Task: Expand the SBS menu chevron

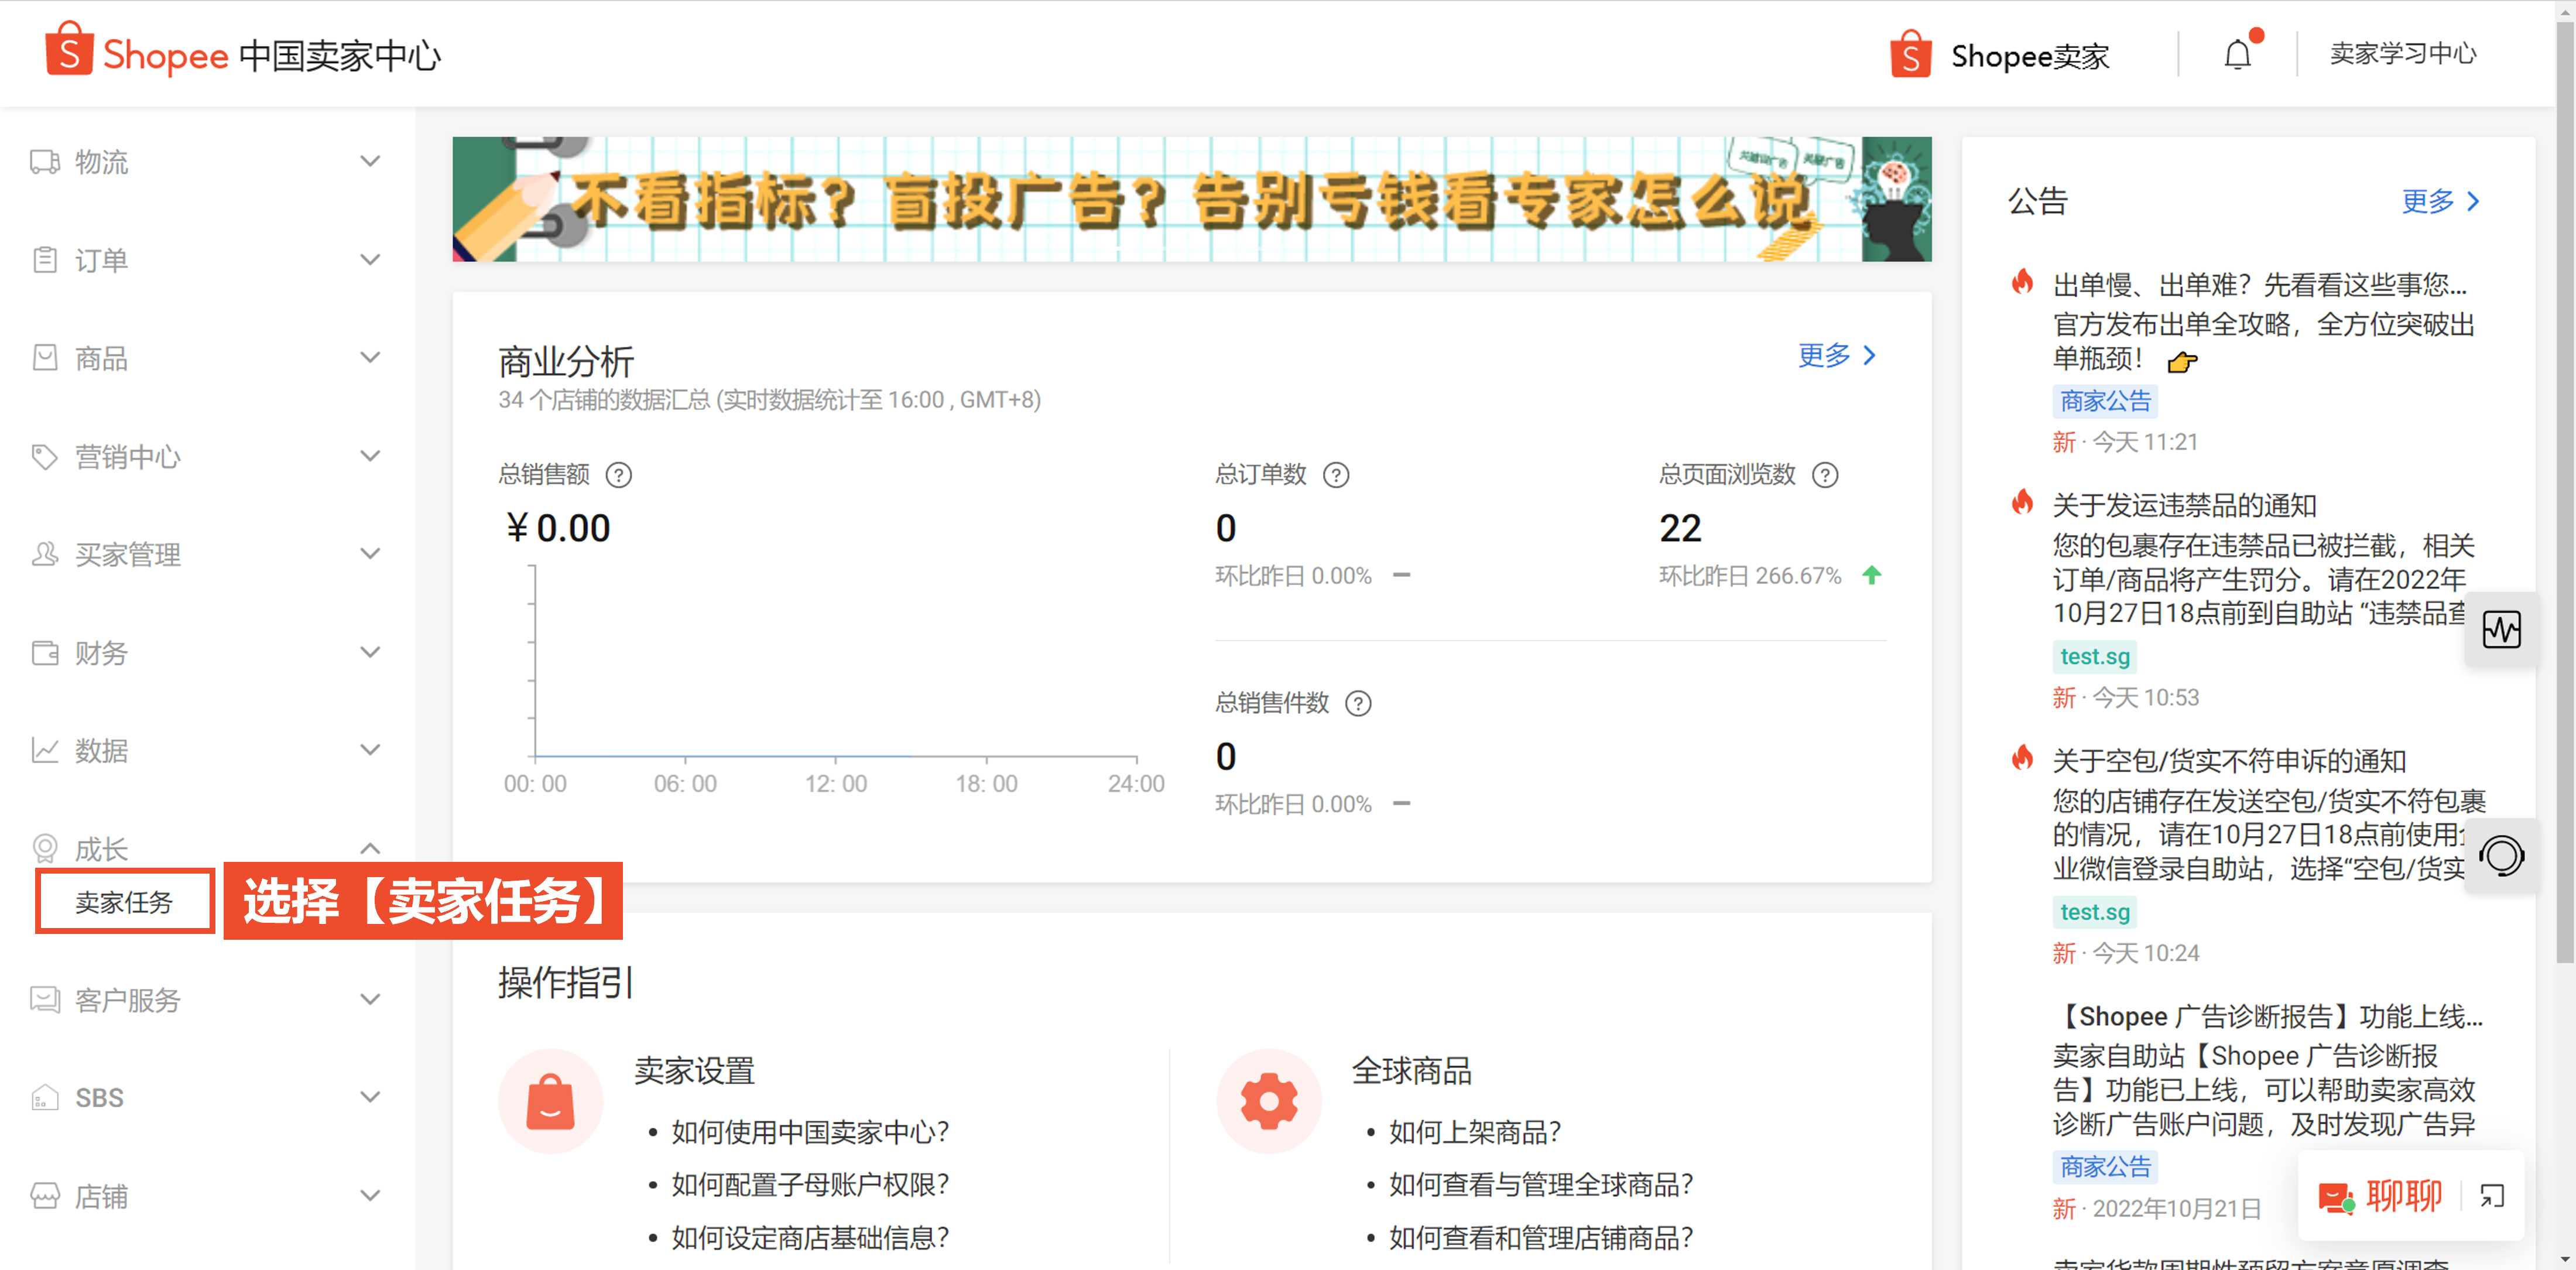Action: pyautogui.click(x=370, y=1097)
